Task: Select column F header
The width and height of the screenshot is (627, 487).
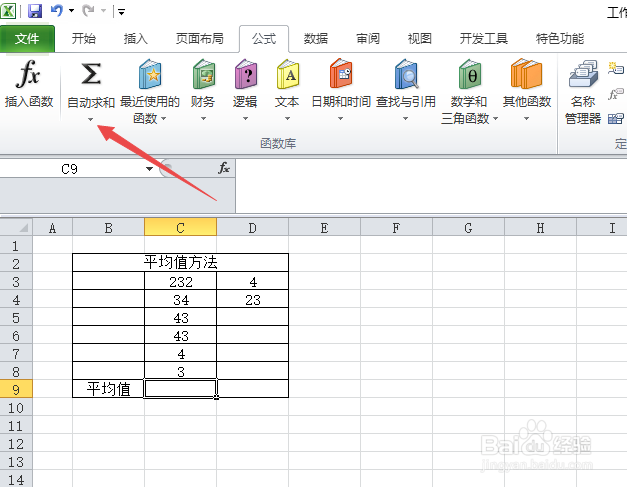Action: point(396,228)
